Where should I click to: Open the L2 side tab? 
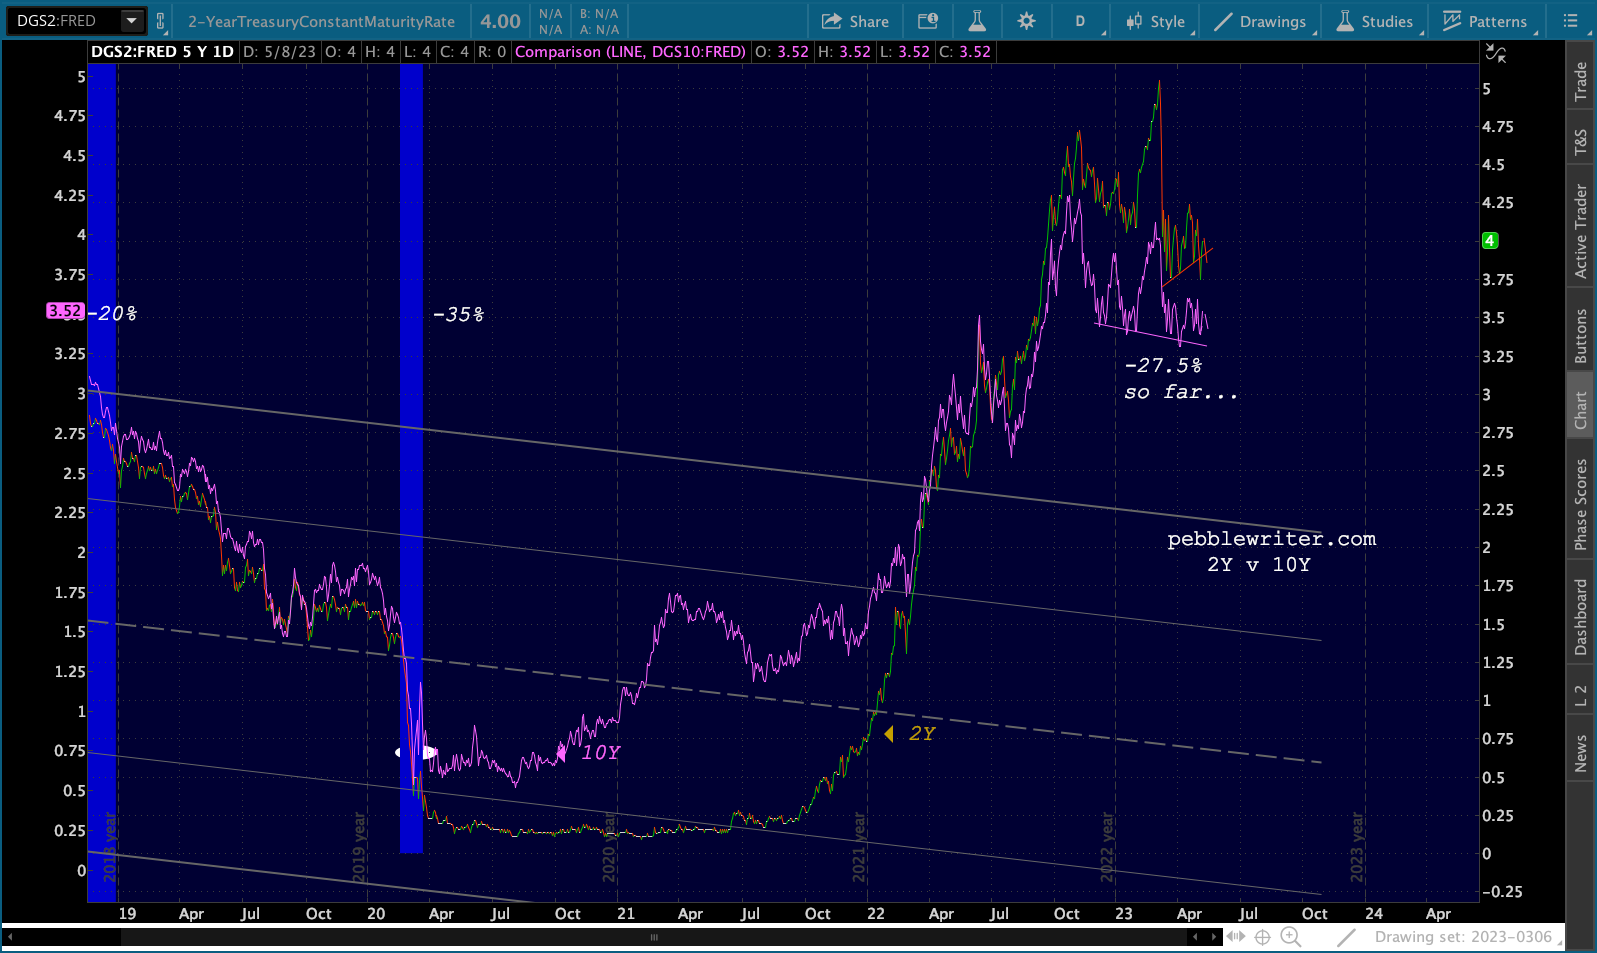1581,696
